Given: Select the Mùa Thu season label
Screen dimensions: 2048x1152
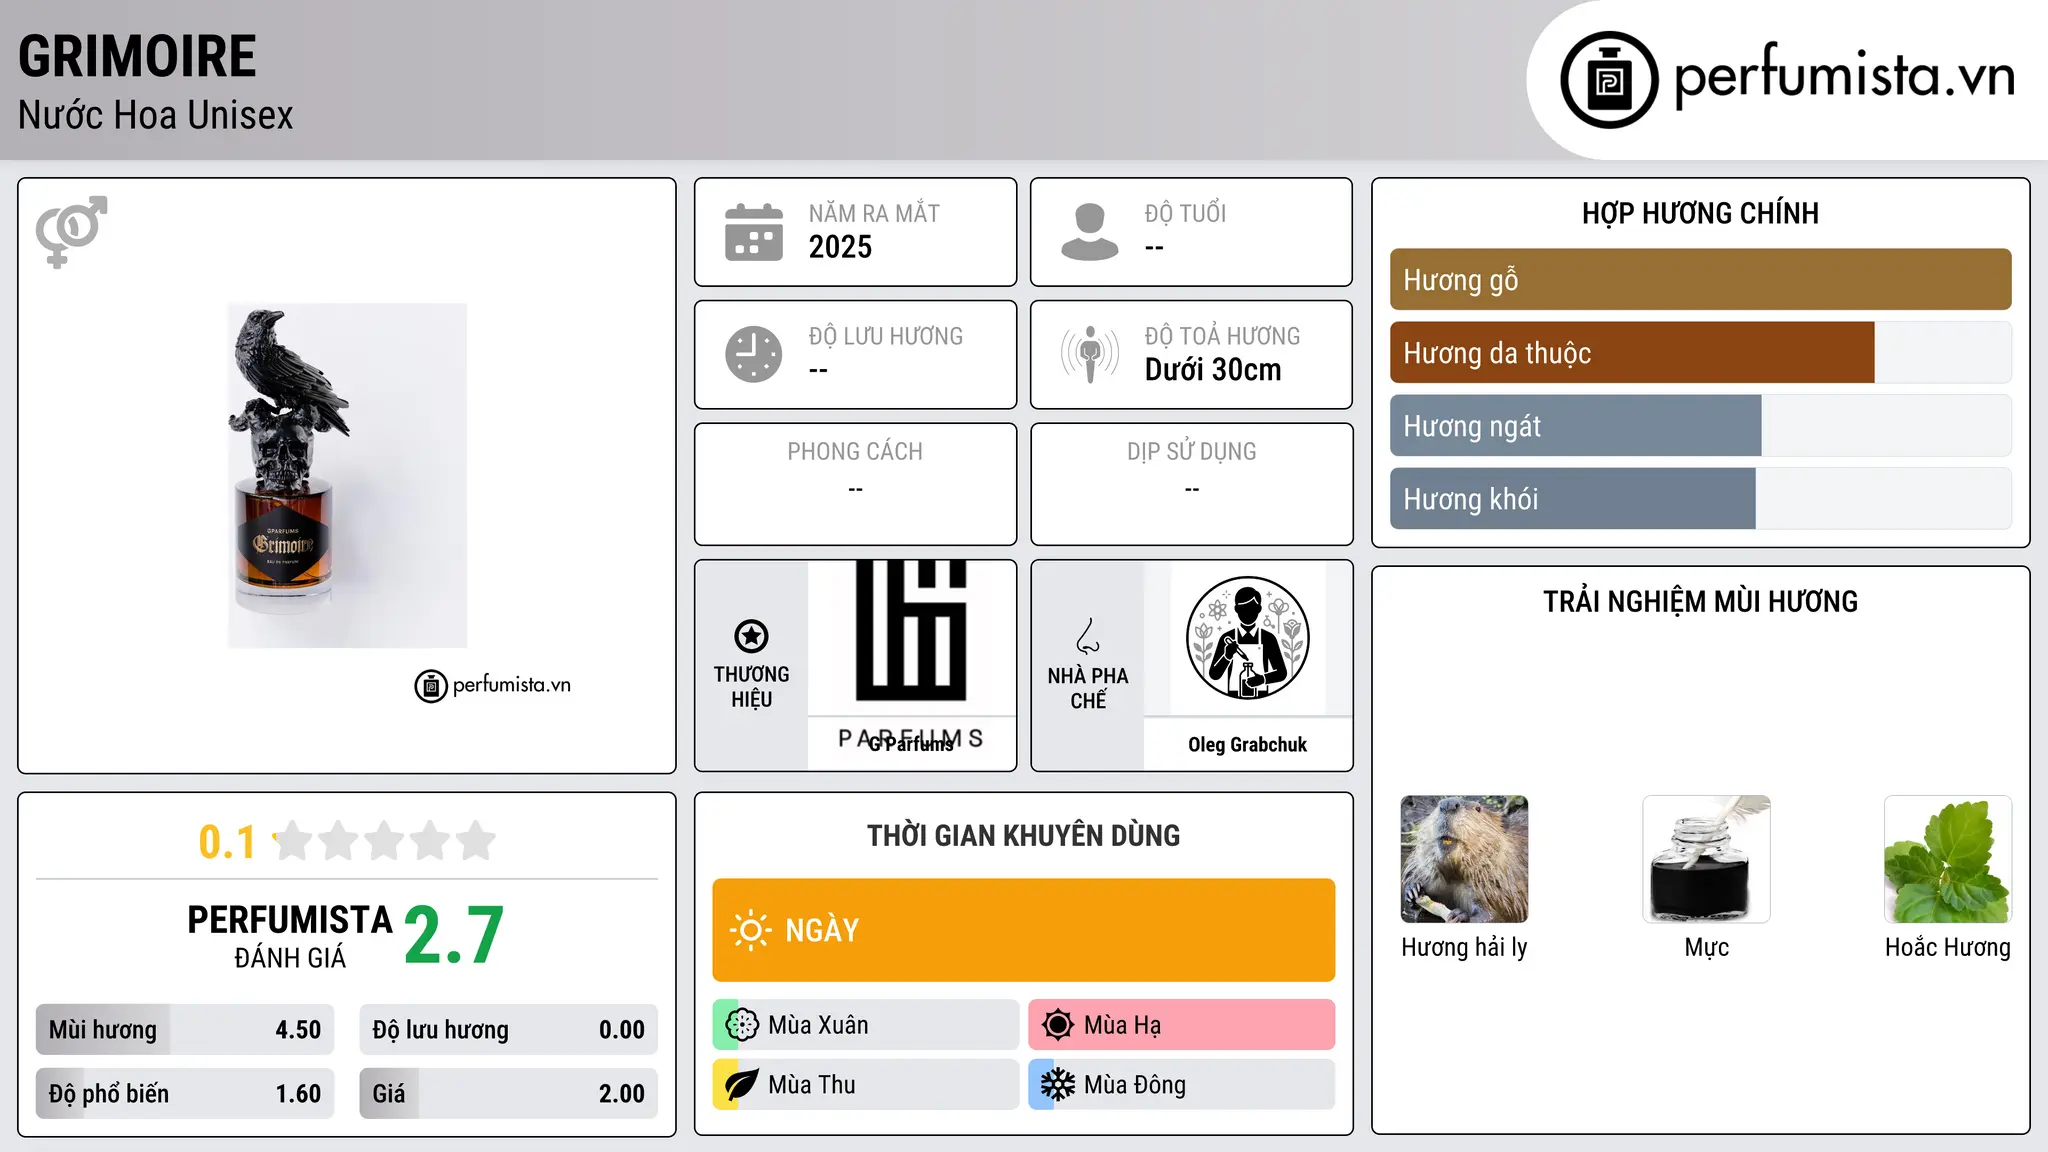Looking at the screenshot, I should pyautogui.click(x=812, y=1085).
